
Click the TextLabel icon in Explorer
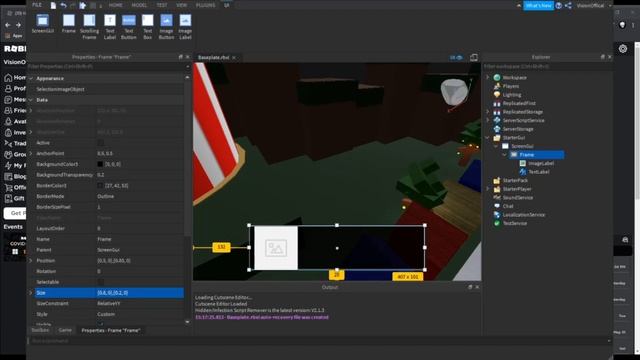click(522, 172)
